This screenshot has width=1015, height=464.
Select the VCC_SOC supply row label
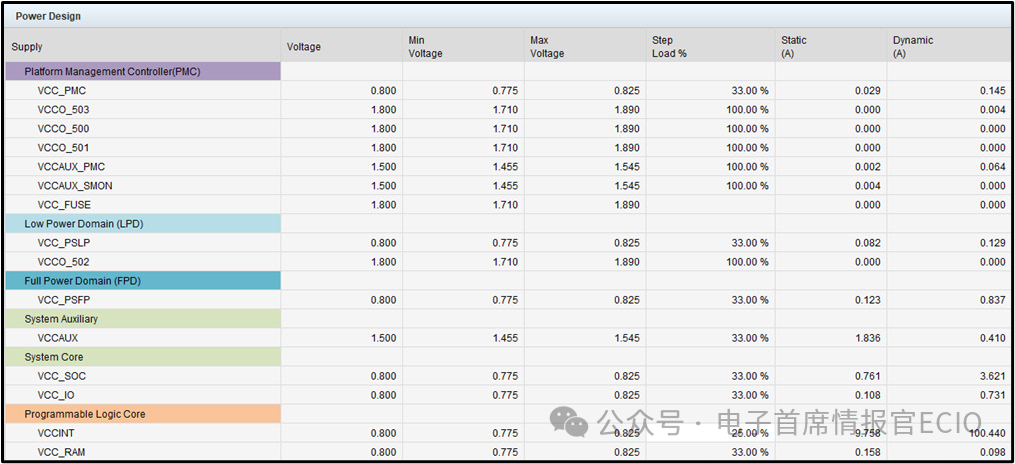tap(61, 376)
